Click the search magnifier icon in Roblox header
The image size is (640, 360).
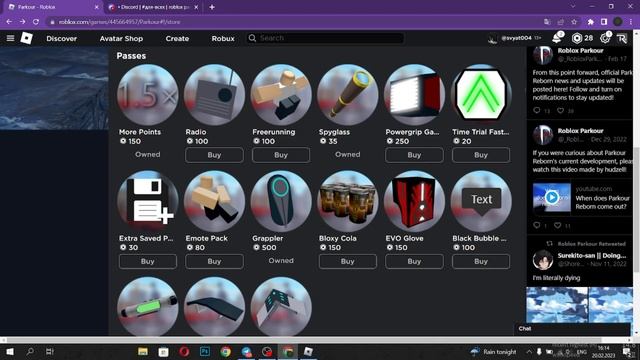[252, 38]
